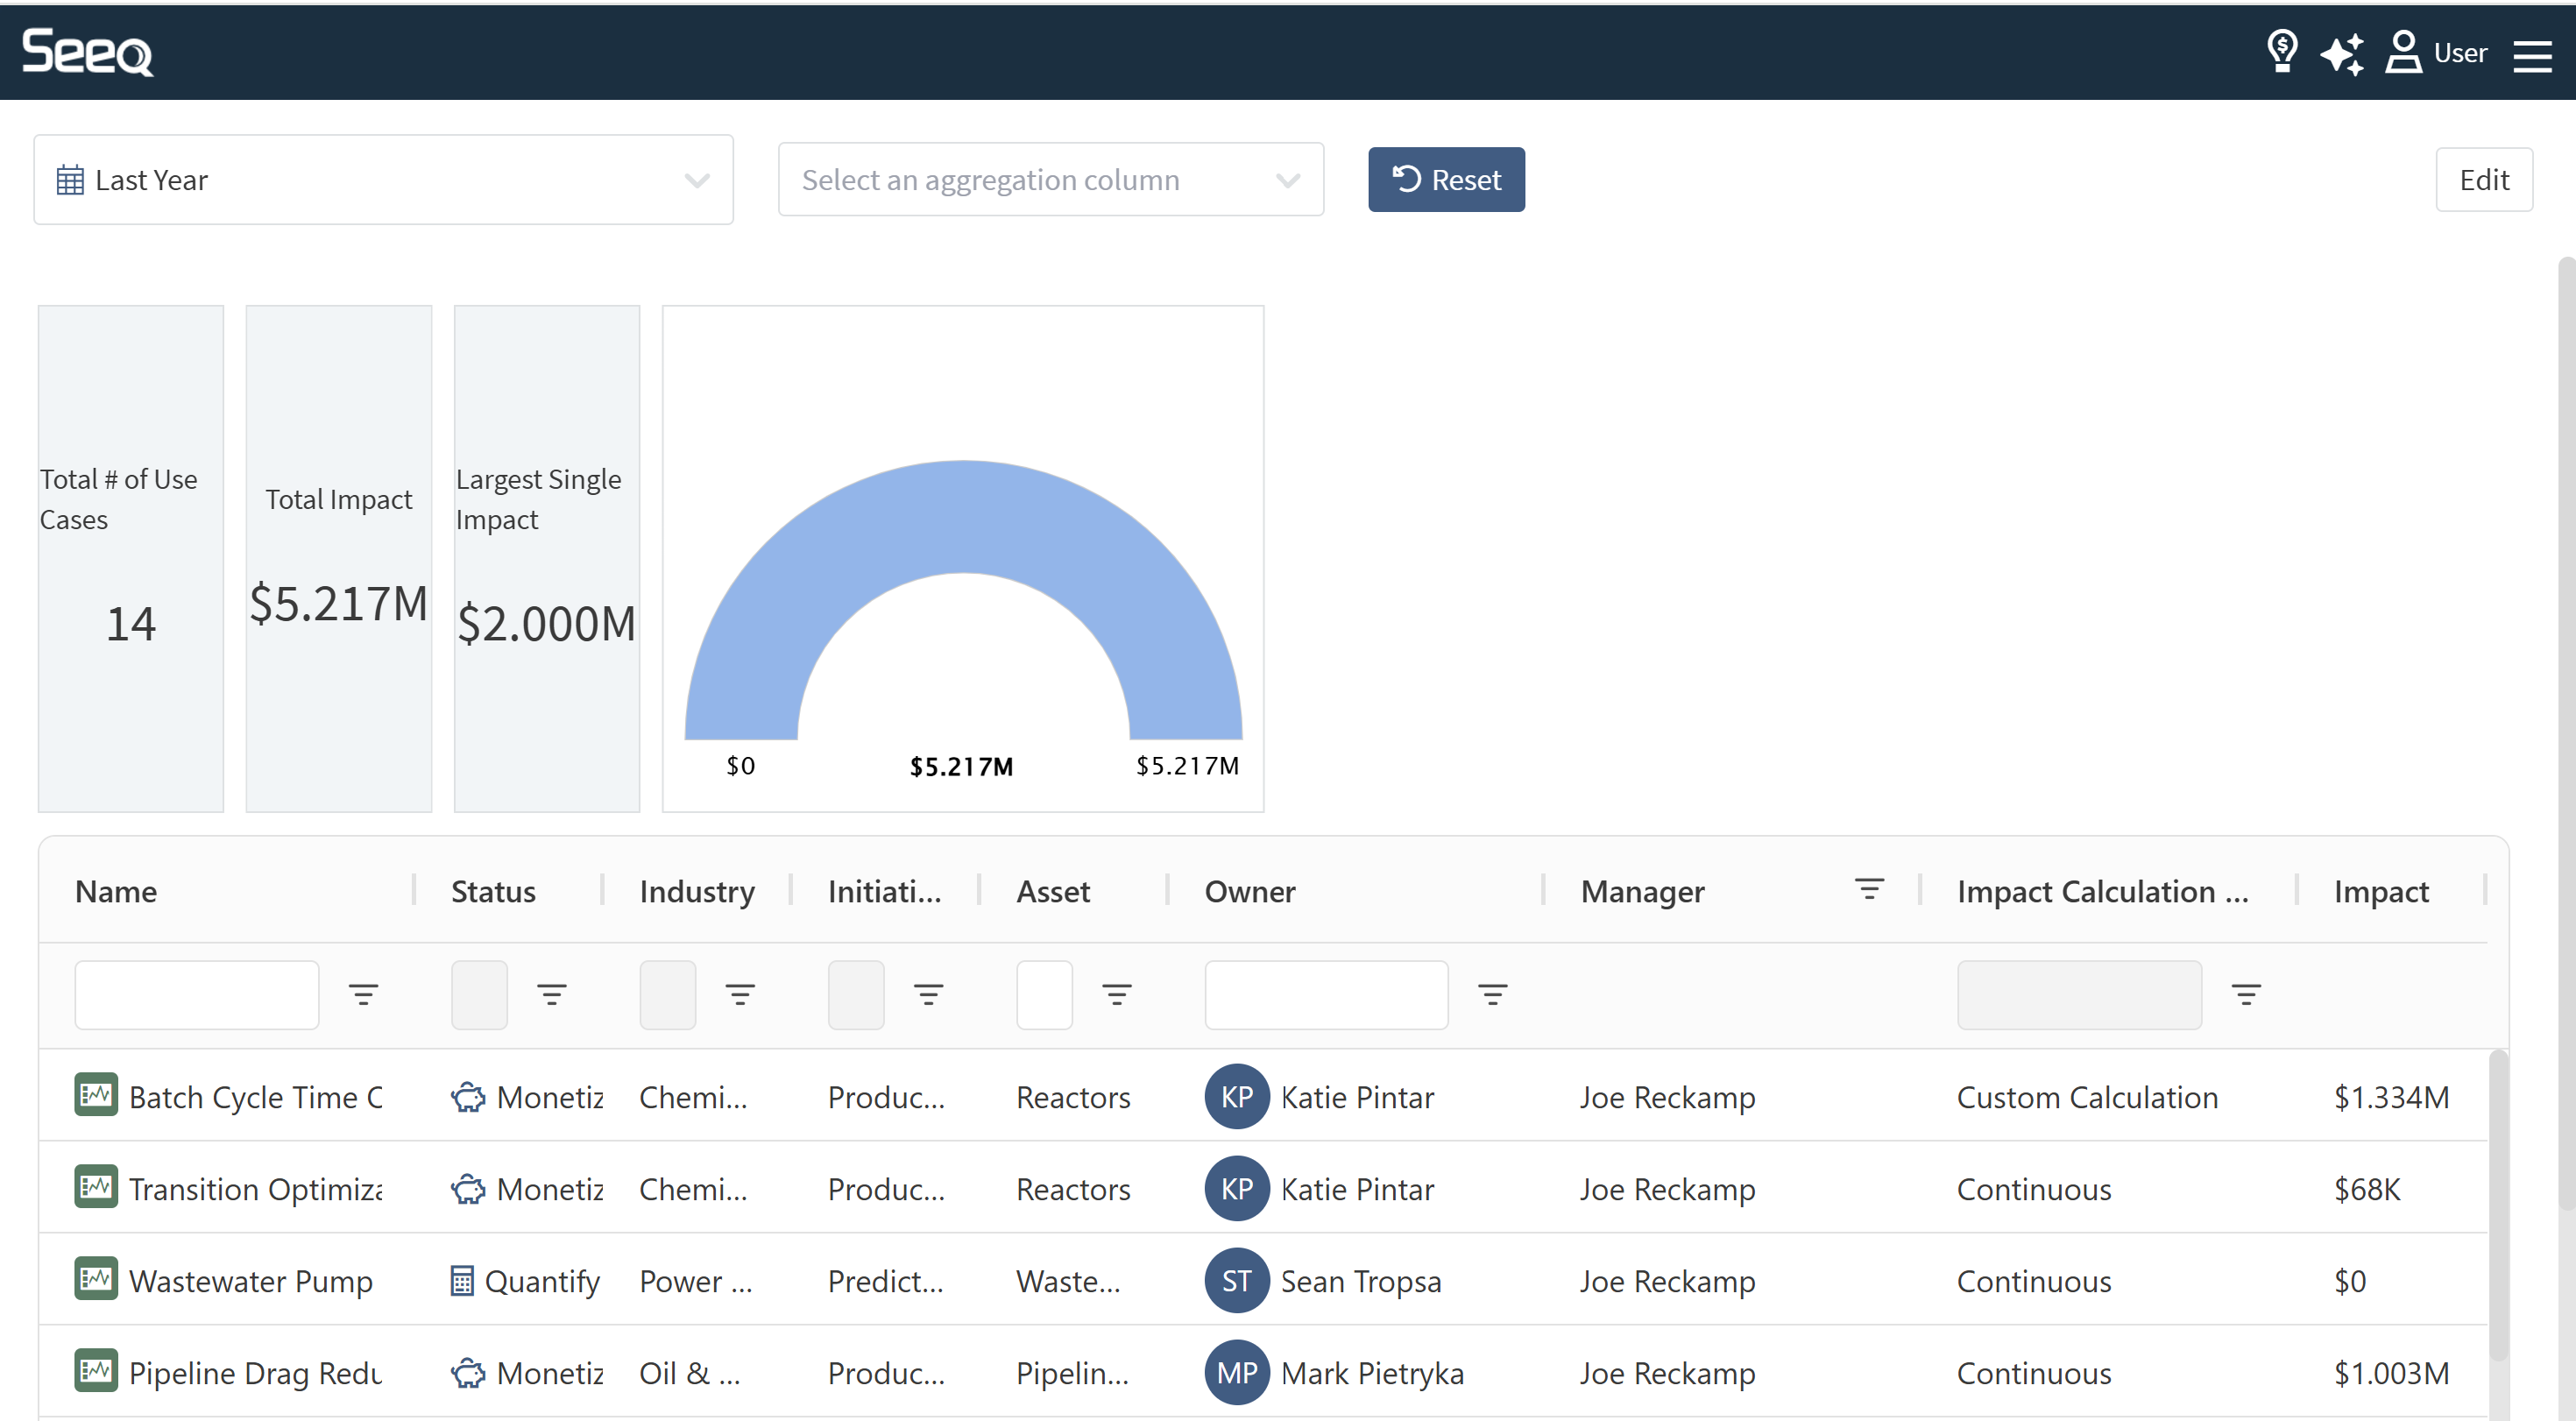Click the Manager column filter icon
The width and height of the screenshot is (2576, 1421).
1868,889
